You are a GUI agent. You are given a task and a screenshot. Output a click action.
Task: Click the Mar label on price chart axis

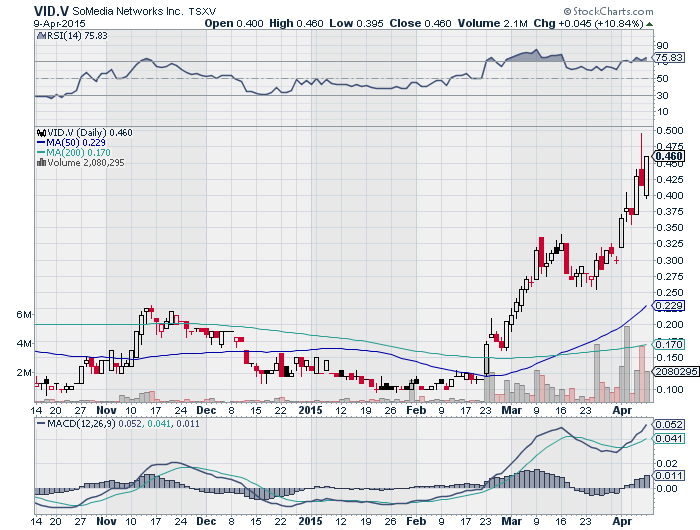(x=512, y=410)
